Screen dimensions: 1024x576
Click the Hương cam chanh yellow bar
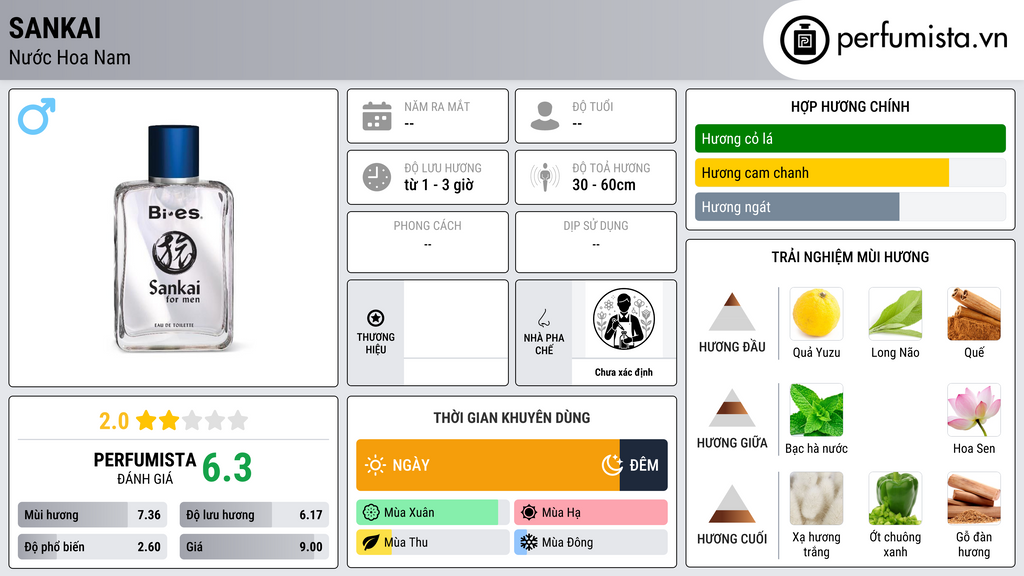[x=822, y=173]
